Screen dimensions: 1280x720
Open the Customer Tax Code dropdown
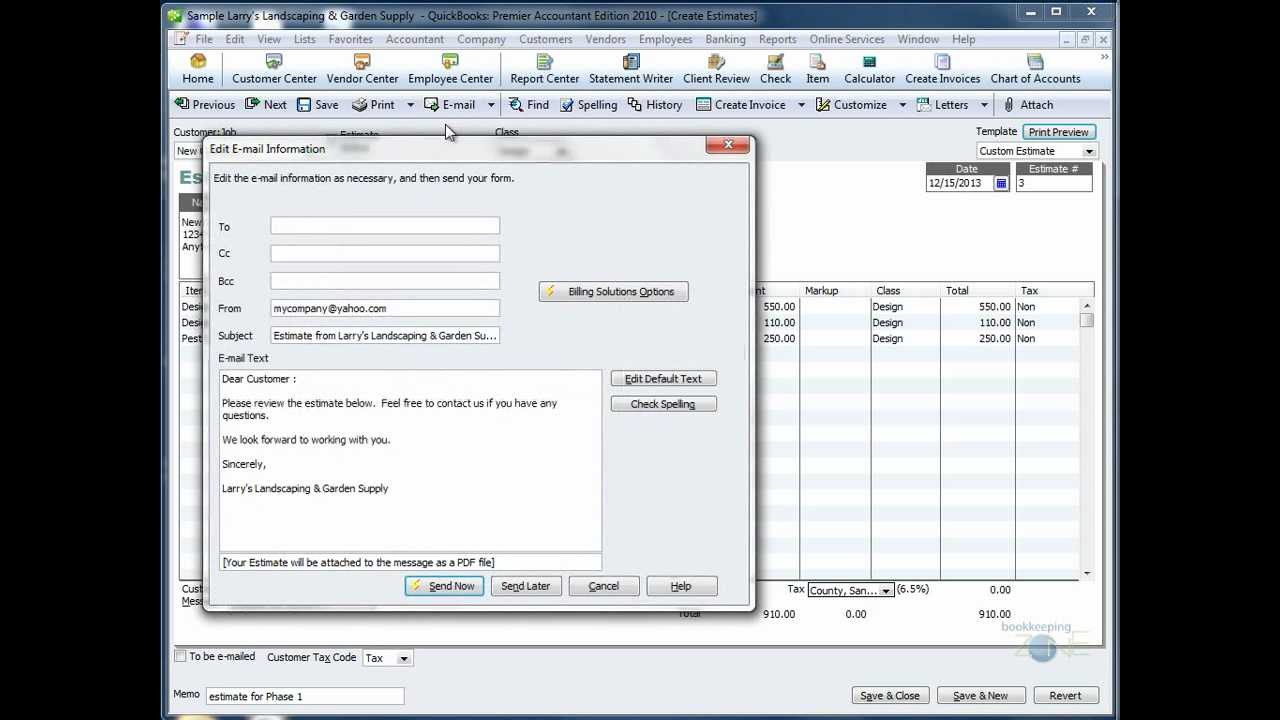[x=404, y=658]
